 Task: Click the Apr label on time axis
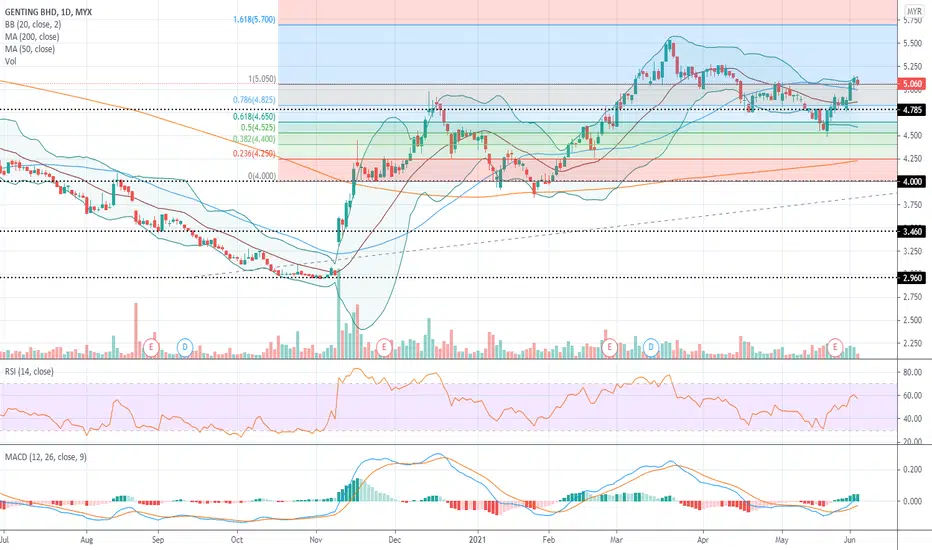pyautogui.click(x=703, y=540)
